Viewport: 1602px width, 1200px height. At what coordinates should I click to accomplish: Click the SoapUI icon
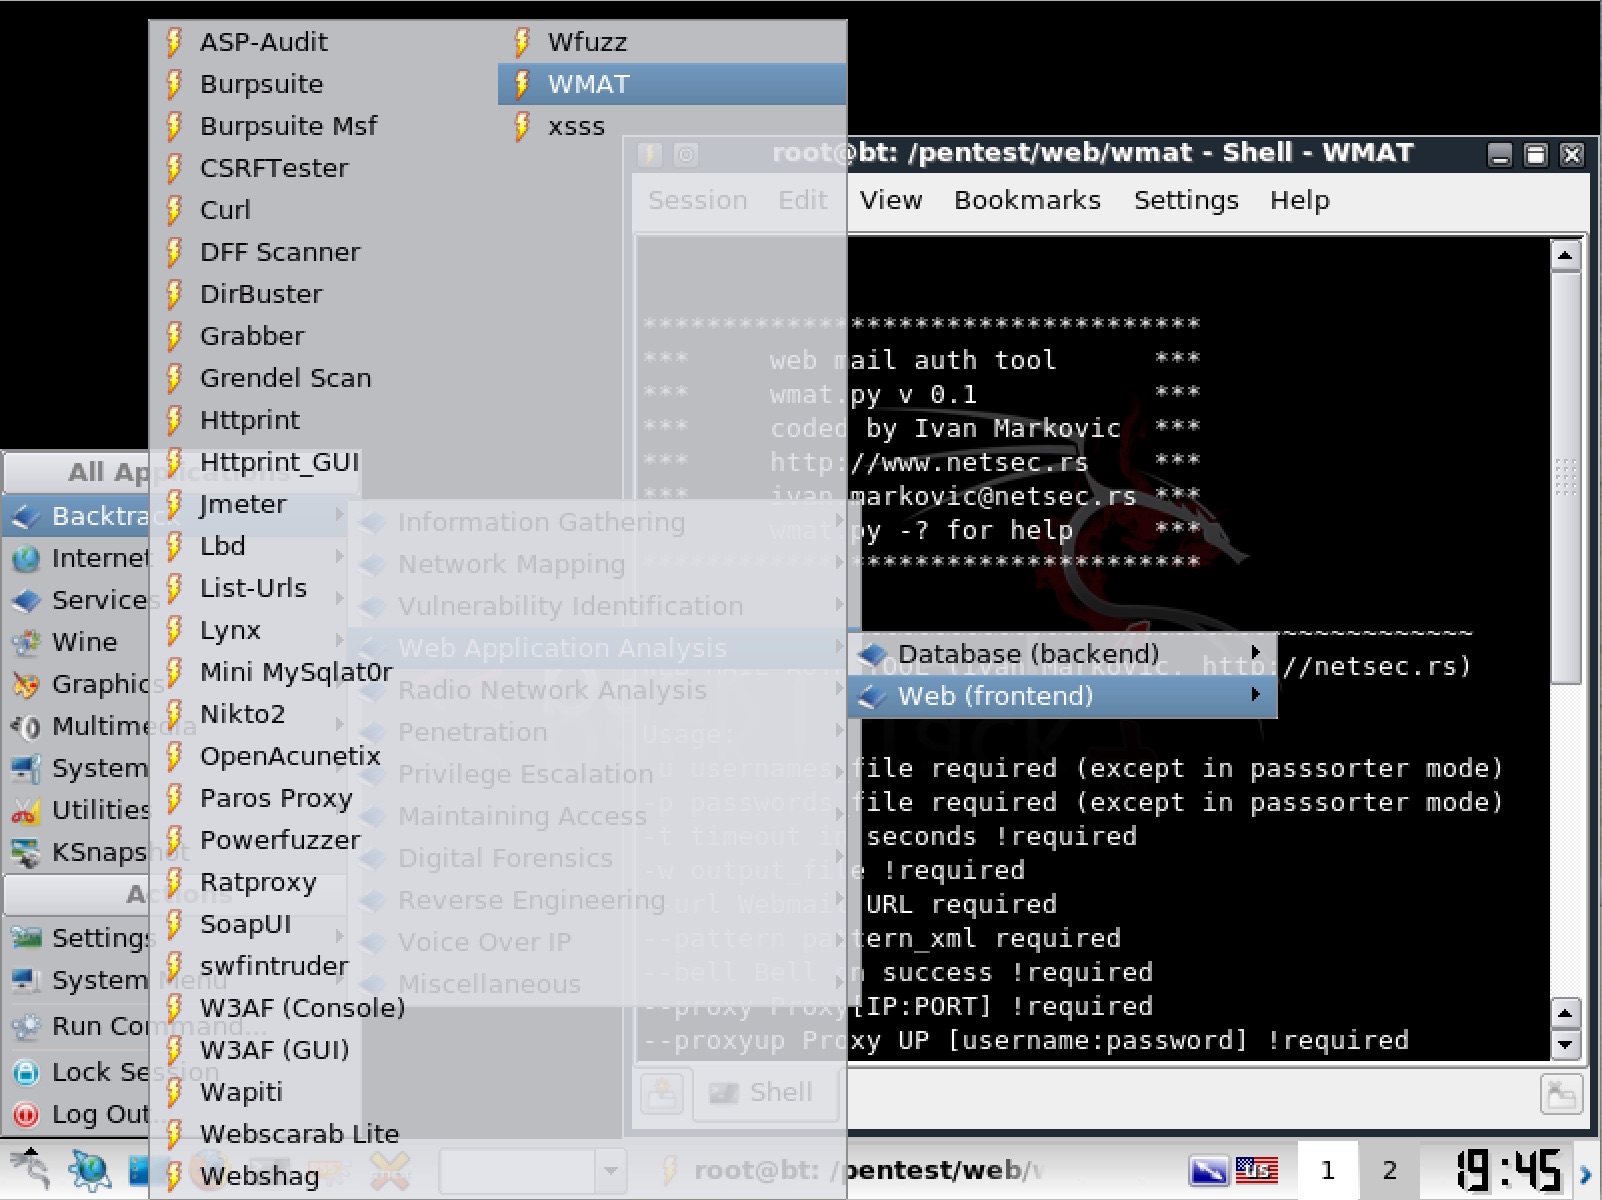pyautogui.click(x=174, y=924)
